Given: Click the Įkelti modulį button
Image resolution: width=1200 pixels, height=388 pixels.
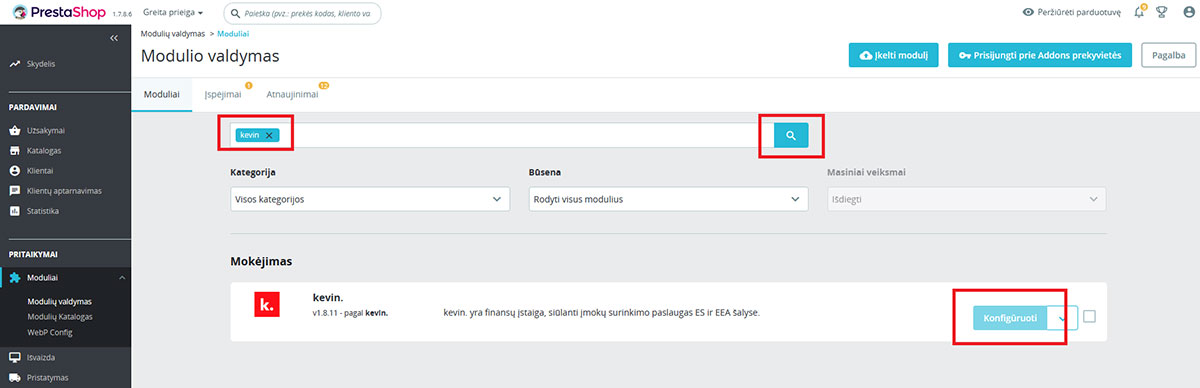Looking at the screenshot, I should point(893,55).
